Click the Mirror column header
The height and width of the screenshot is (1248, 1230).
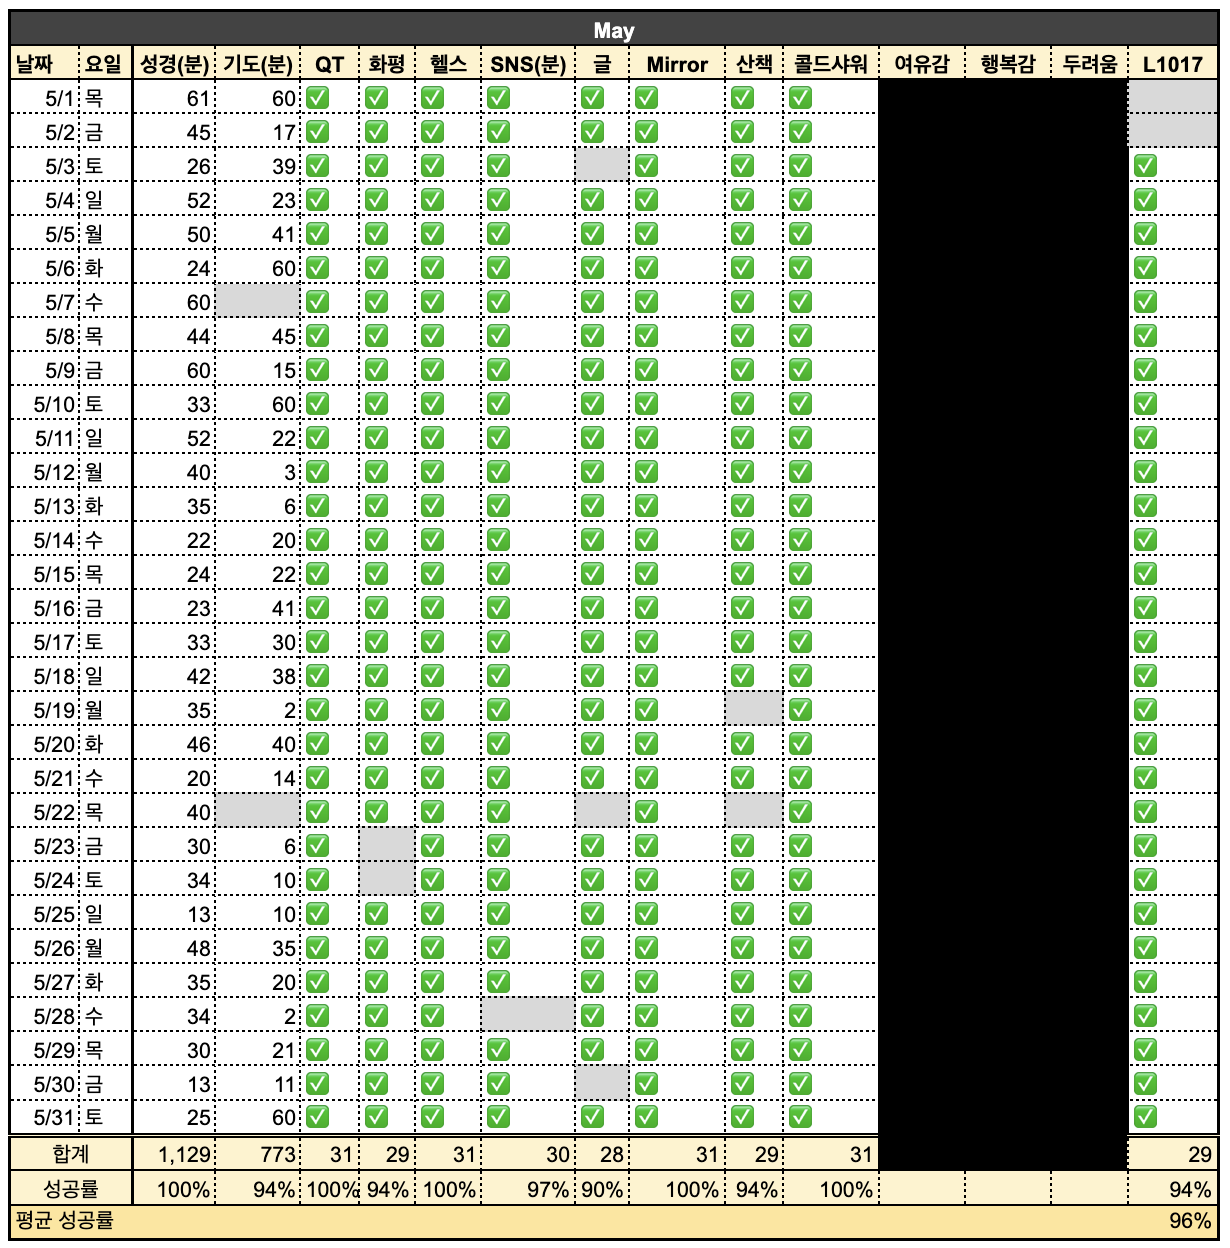tap(677, 64)
